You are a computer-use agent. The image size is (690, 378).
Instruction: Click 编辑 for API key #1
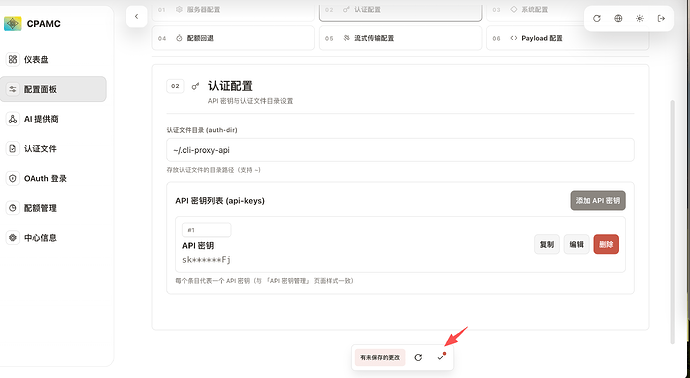(x=576, y=244)
